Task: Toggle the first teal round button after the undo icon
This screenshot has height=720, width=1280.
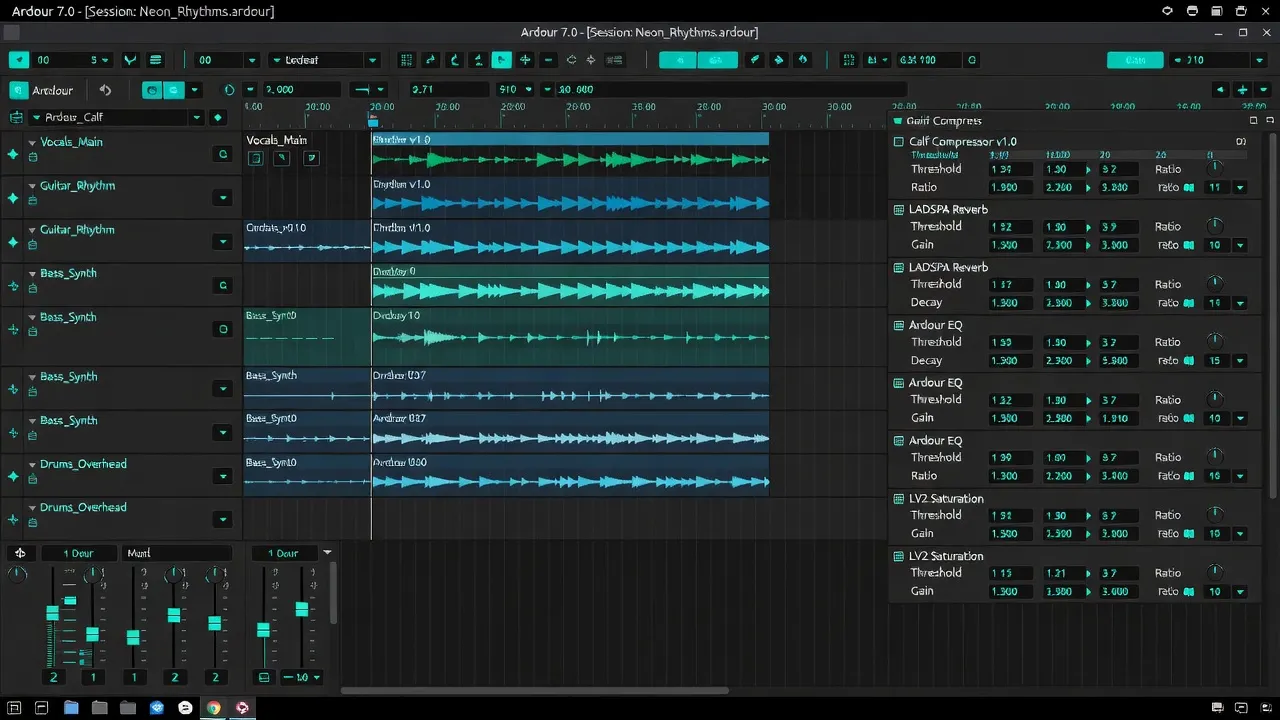Action: (152, 90)
